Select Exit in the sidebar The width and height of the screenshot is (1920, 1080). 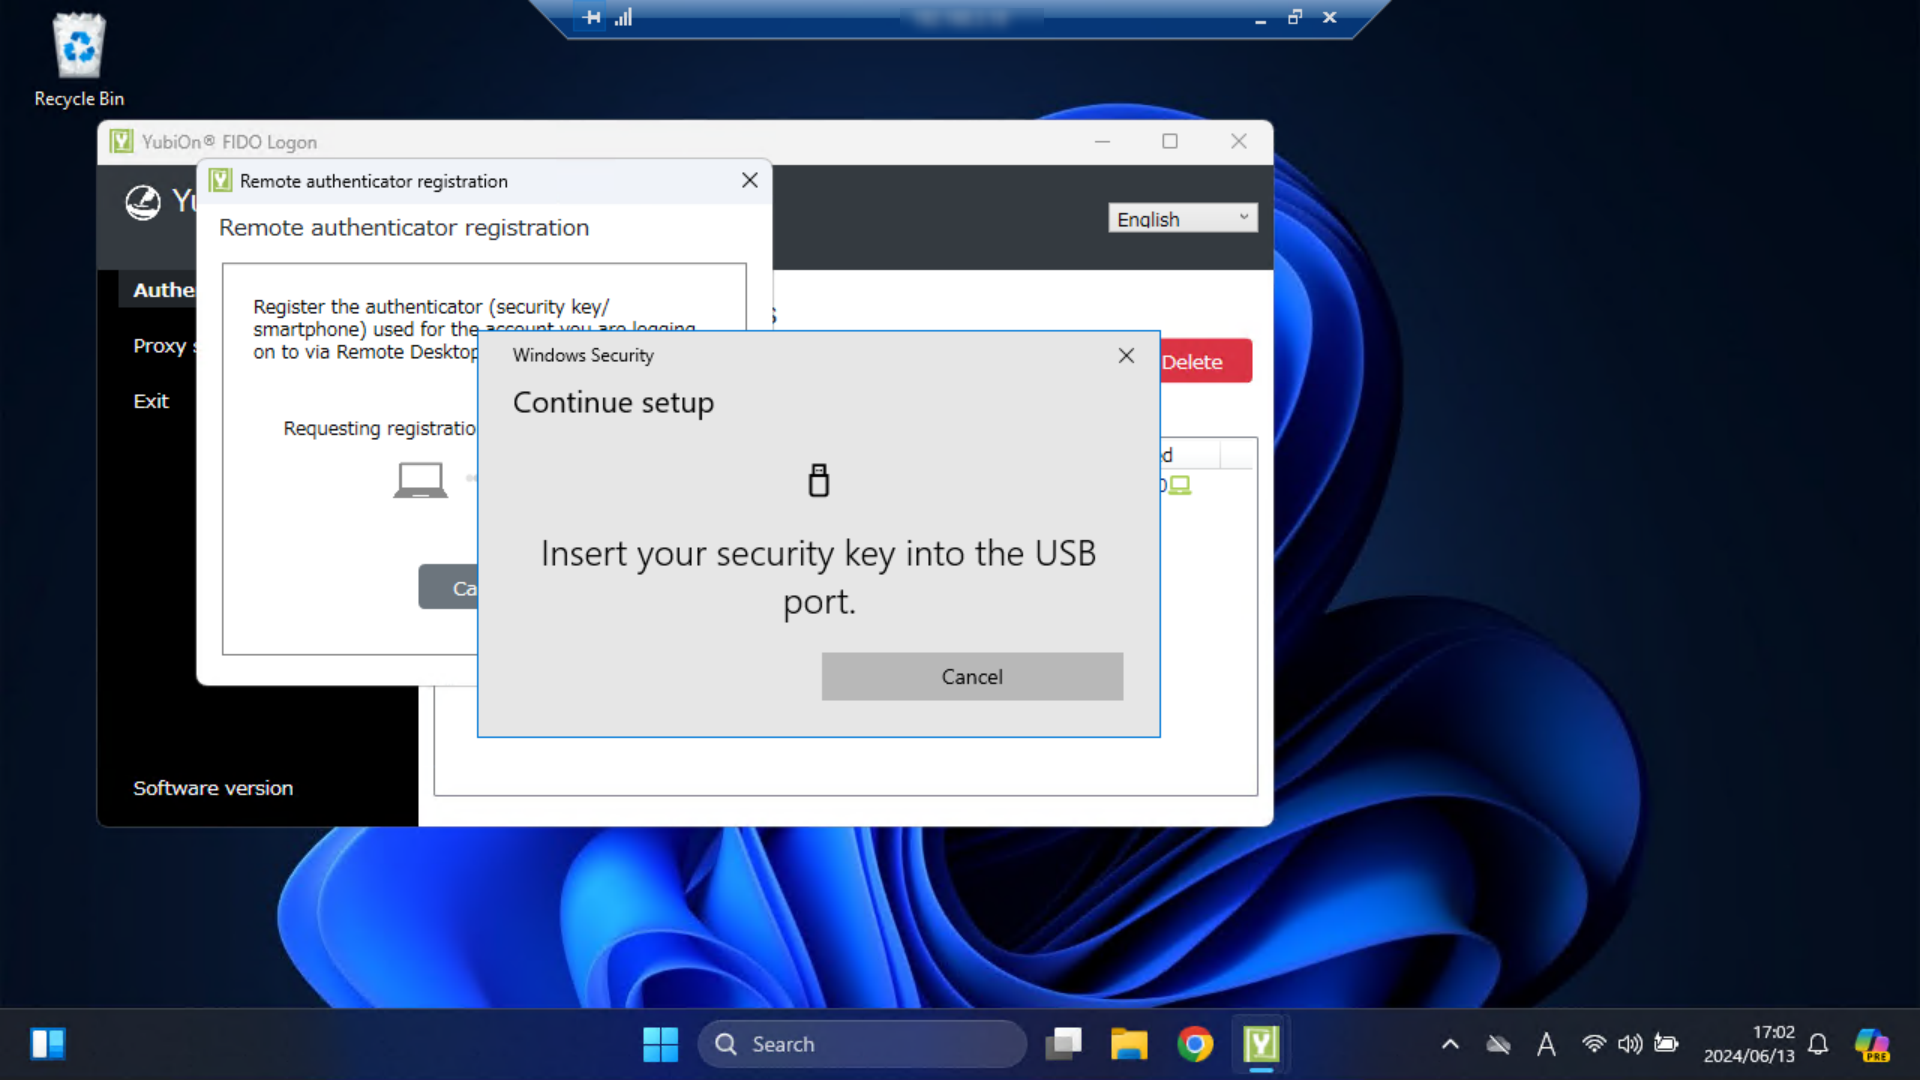151,401
